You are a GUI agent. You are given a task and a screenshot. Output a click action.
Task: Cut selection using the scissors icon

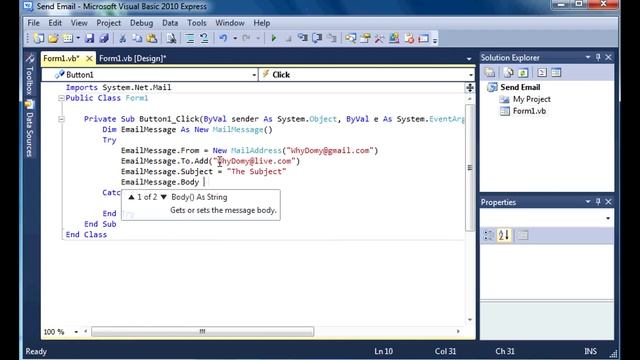(122, 38)
